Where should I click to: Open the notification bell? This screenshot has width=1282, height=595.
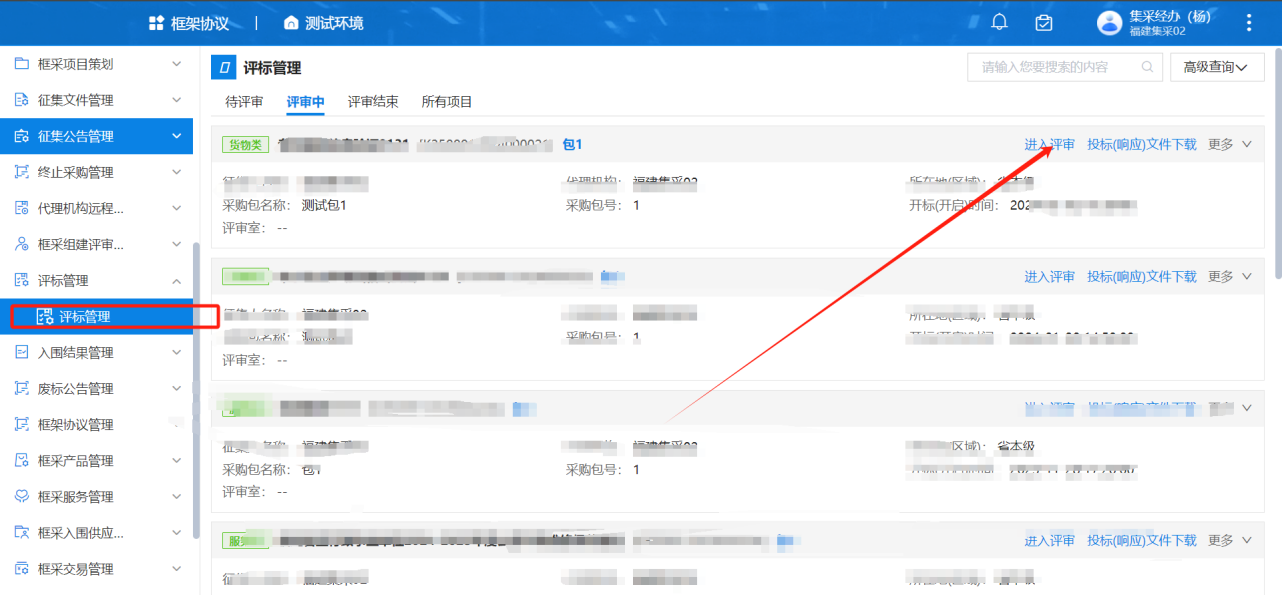999,22
